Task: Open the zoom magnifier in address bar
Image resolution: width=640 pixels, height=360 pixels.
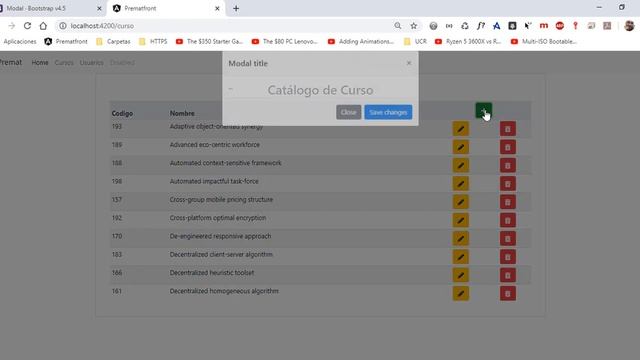Action: (398, 26)
